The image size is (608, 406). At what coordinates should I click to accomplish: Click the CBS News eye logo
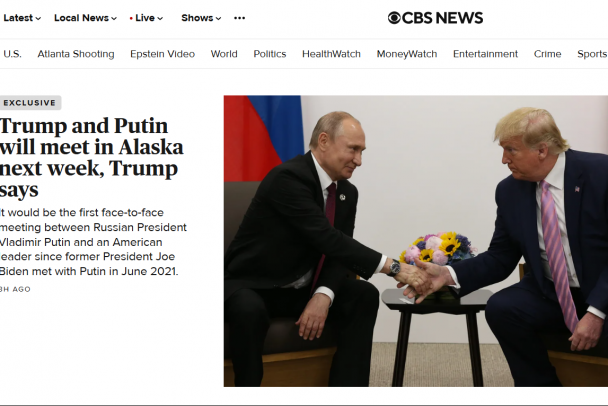[394, 18]
